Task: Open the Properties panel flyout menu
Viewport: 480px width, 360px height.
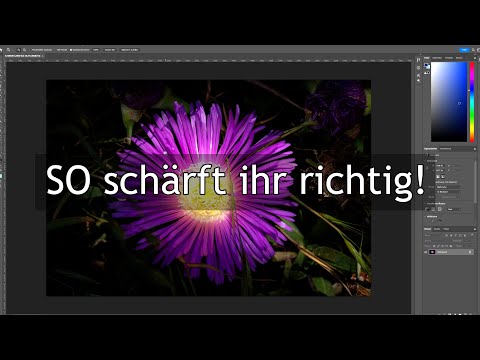Action: click(x=475, y=149)
